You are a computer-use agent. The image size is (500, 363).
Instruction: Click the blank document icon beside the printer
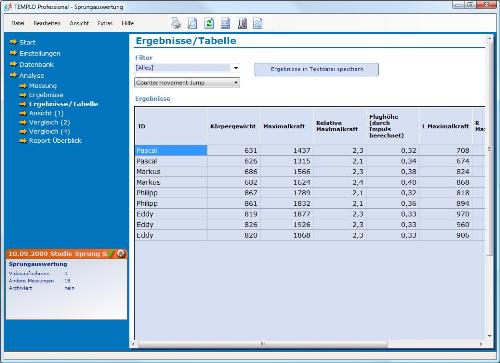[192, 23]
